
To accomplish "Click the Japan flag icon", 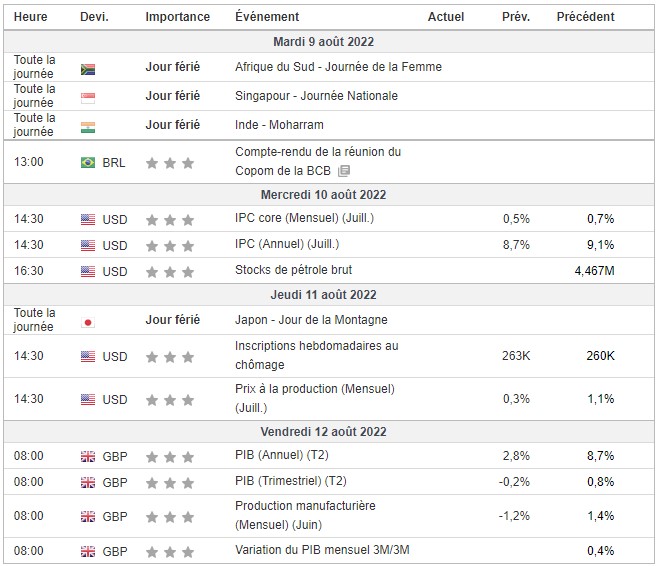I will (88, 322).
